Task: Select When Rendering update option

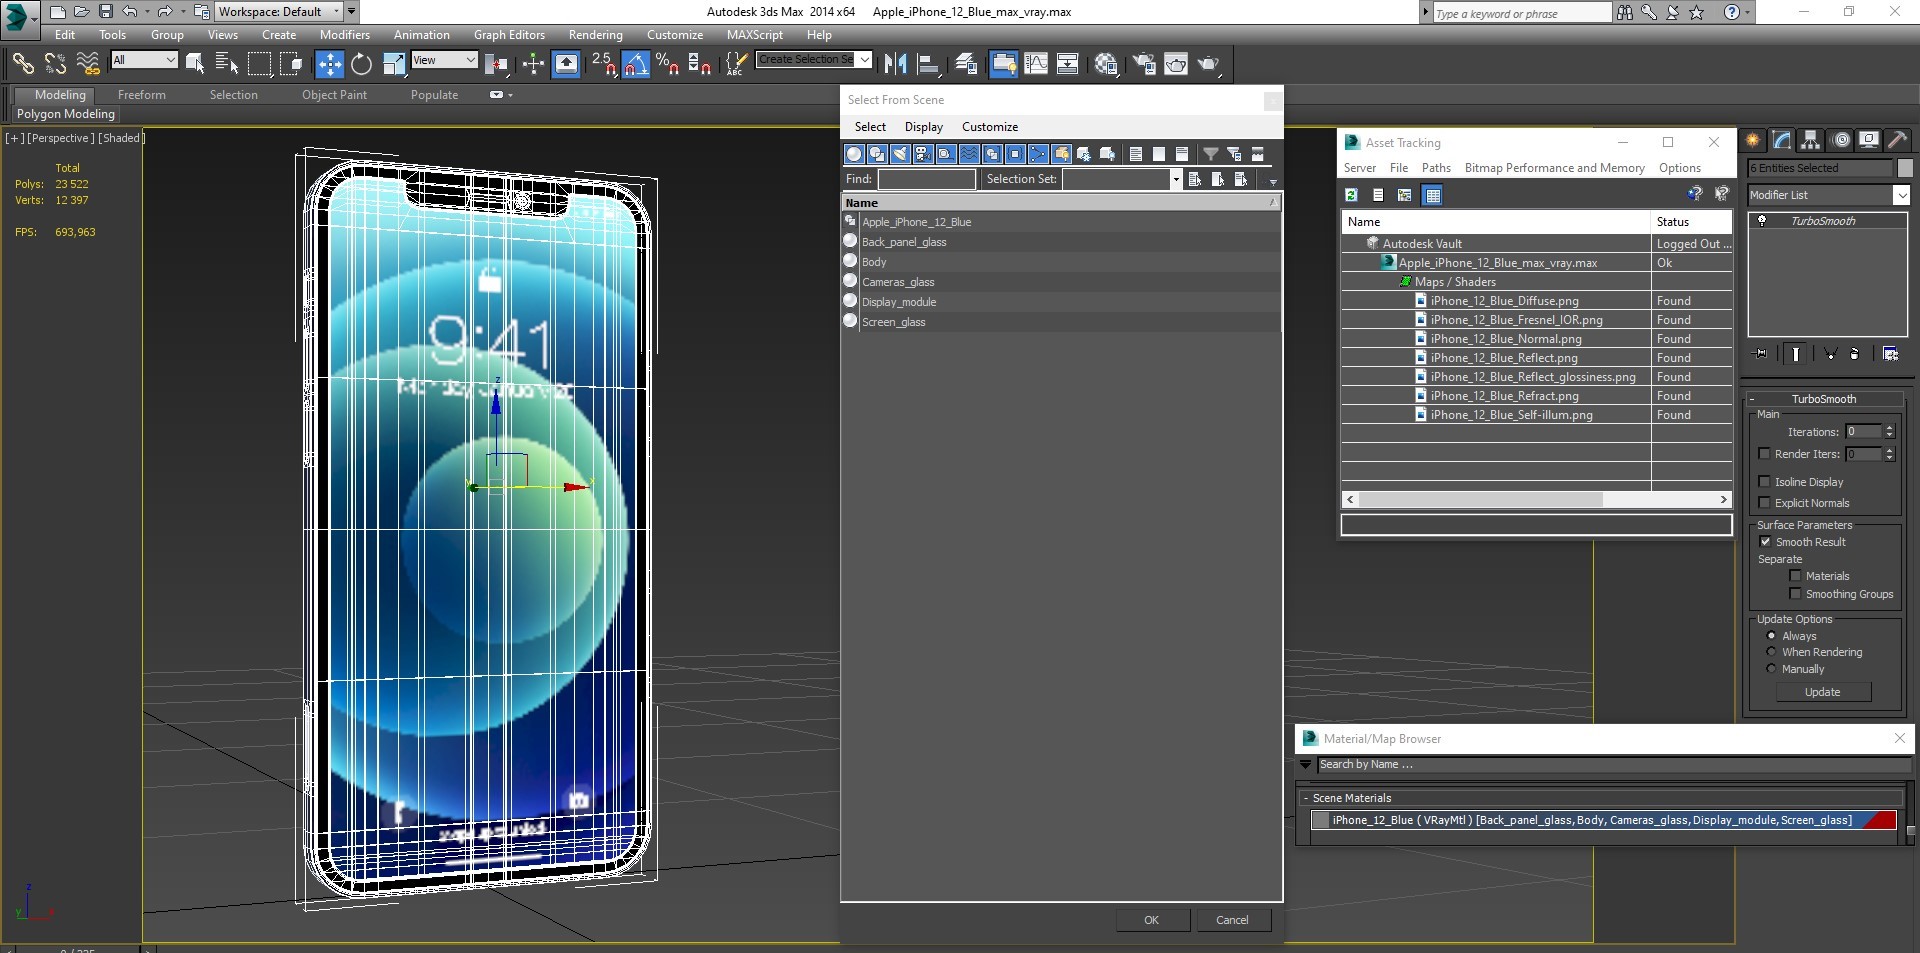Action: click(1771, 652)
